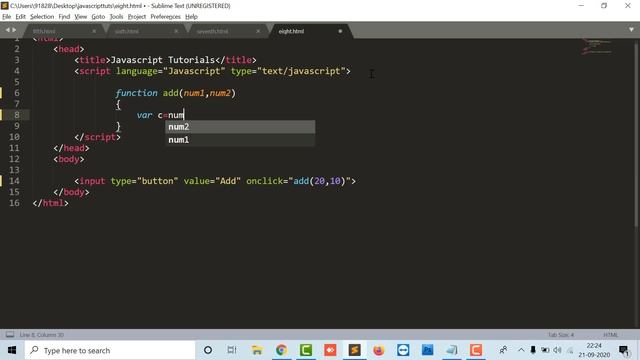Click in the Windows search box
The height and width of the screenshot is (360, 640).
[x=110, y=350]
